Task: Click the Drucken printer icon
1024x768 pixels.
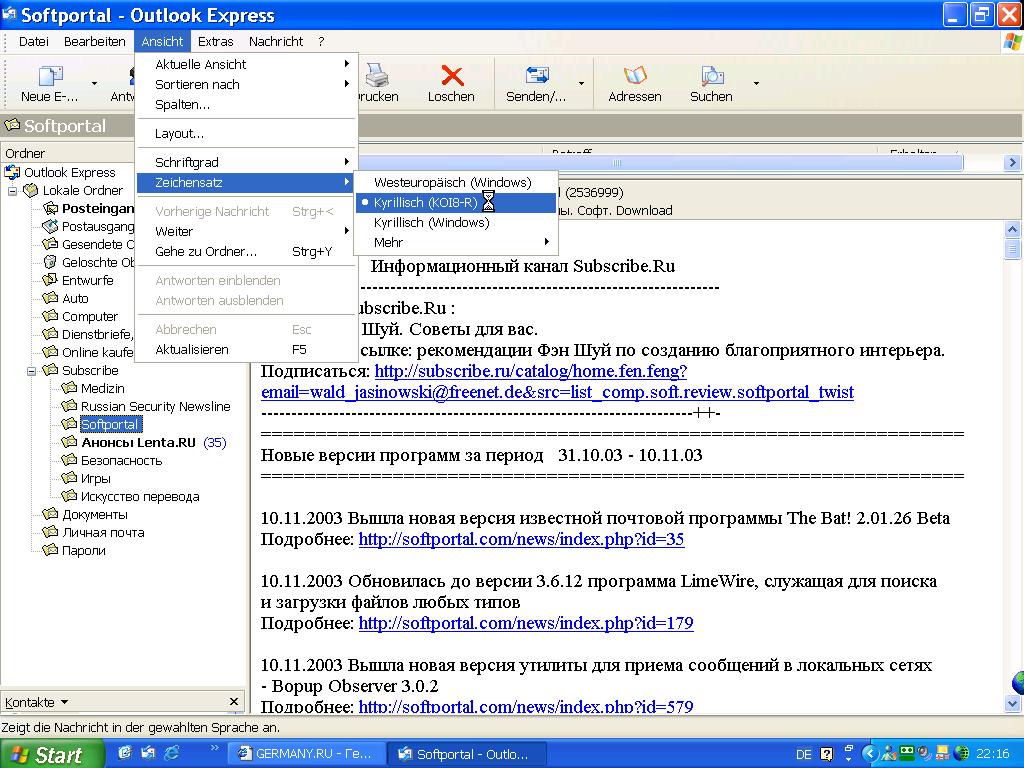Action: pyautogui.click(x=377, y=76)
